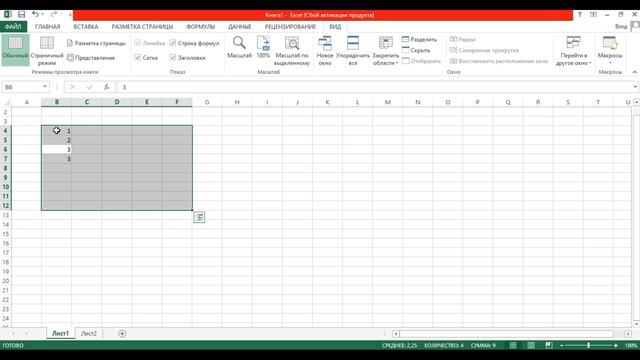
Task: Click the Вход sign-in link
Action: 621,27
